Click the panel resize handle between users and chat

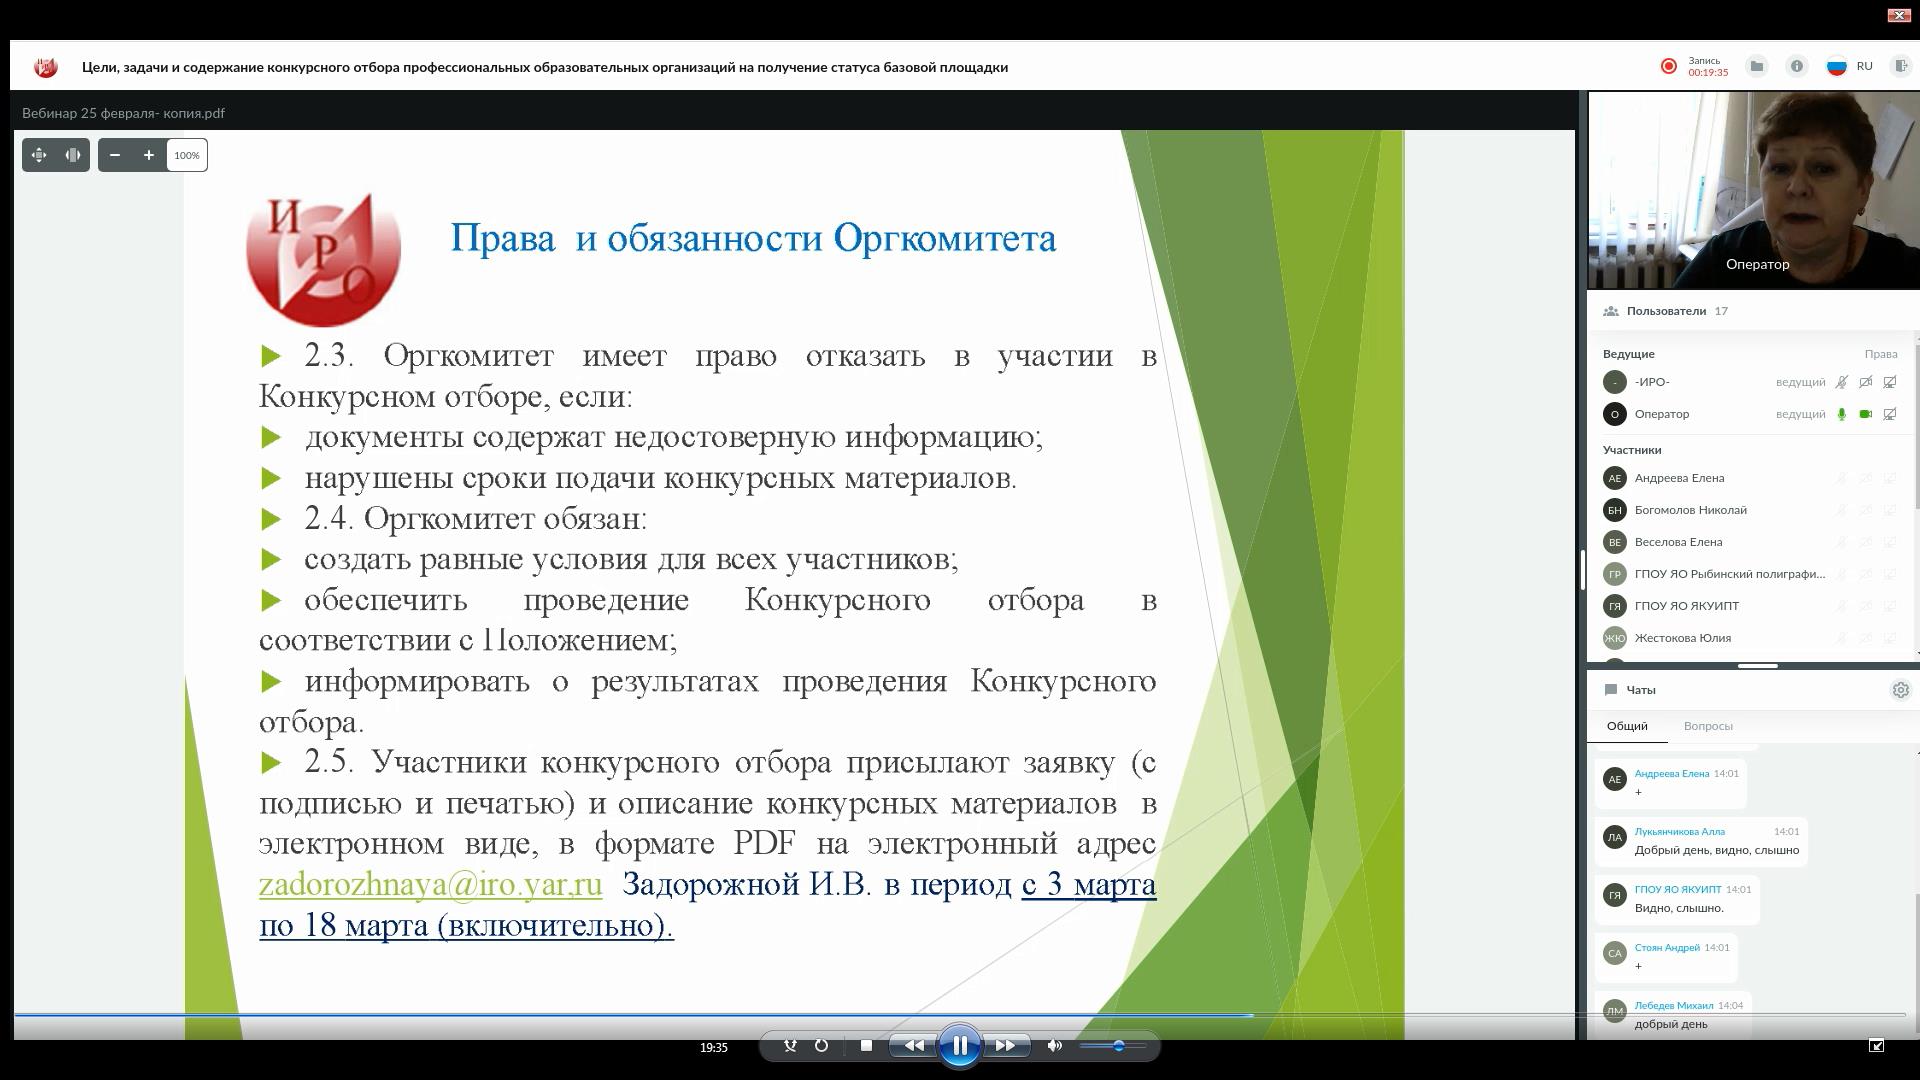(x=1757, y=665)
